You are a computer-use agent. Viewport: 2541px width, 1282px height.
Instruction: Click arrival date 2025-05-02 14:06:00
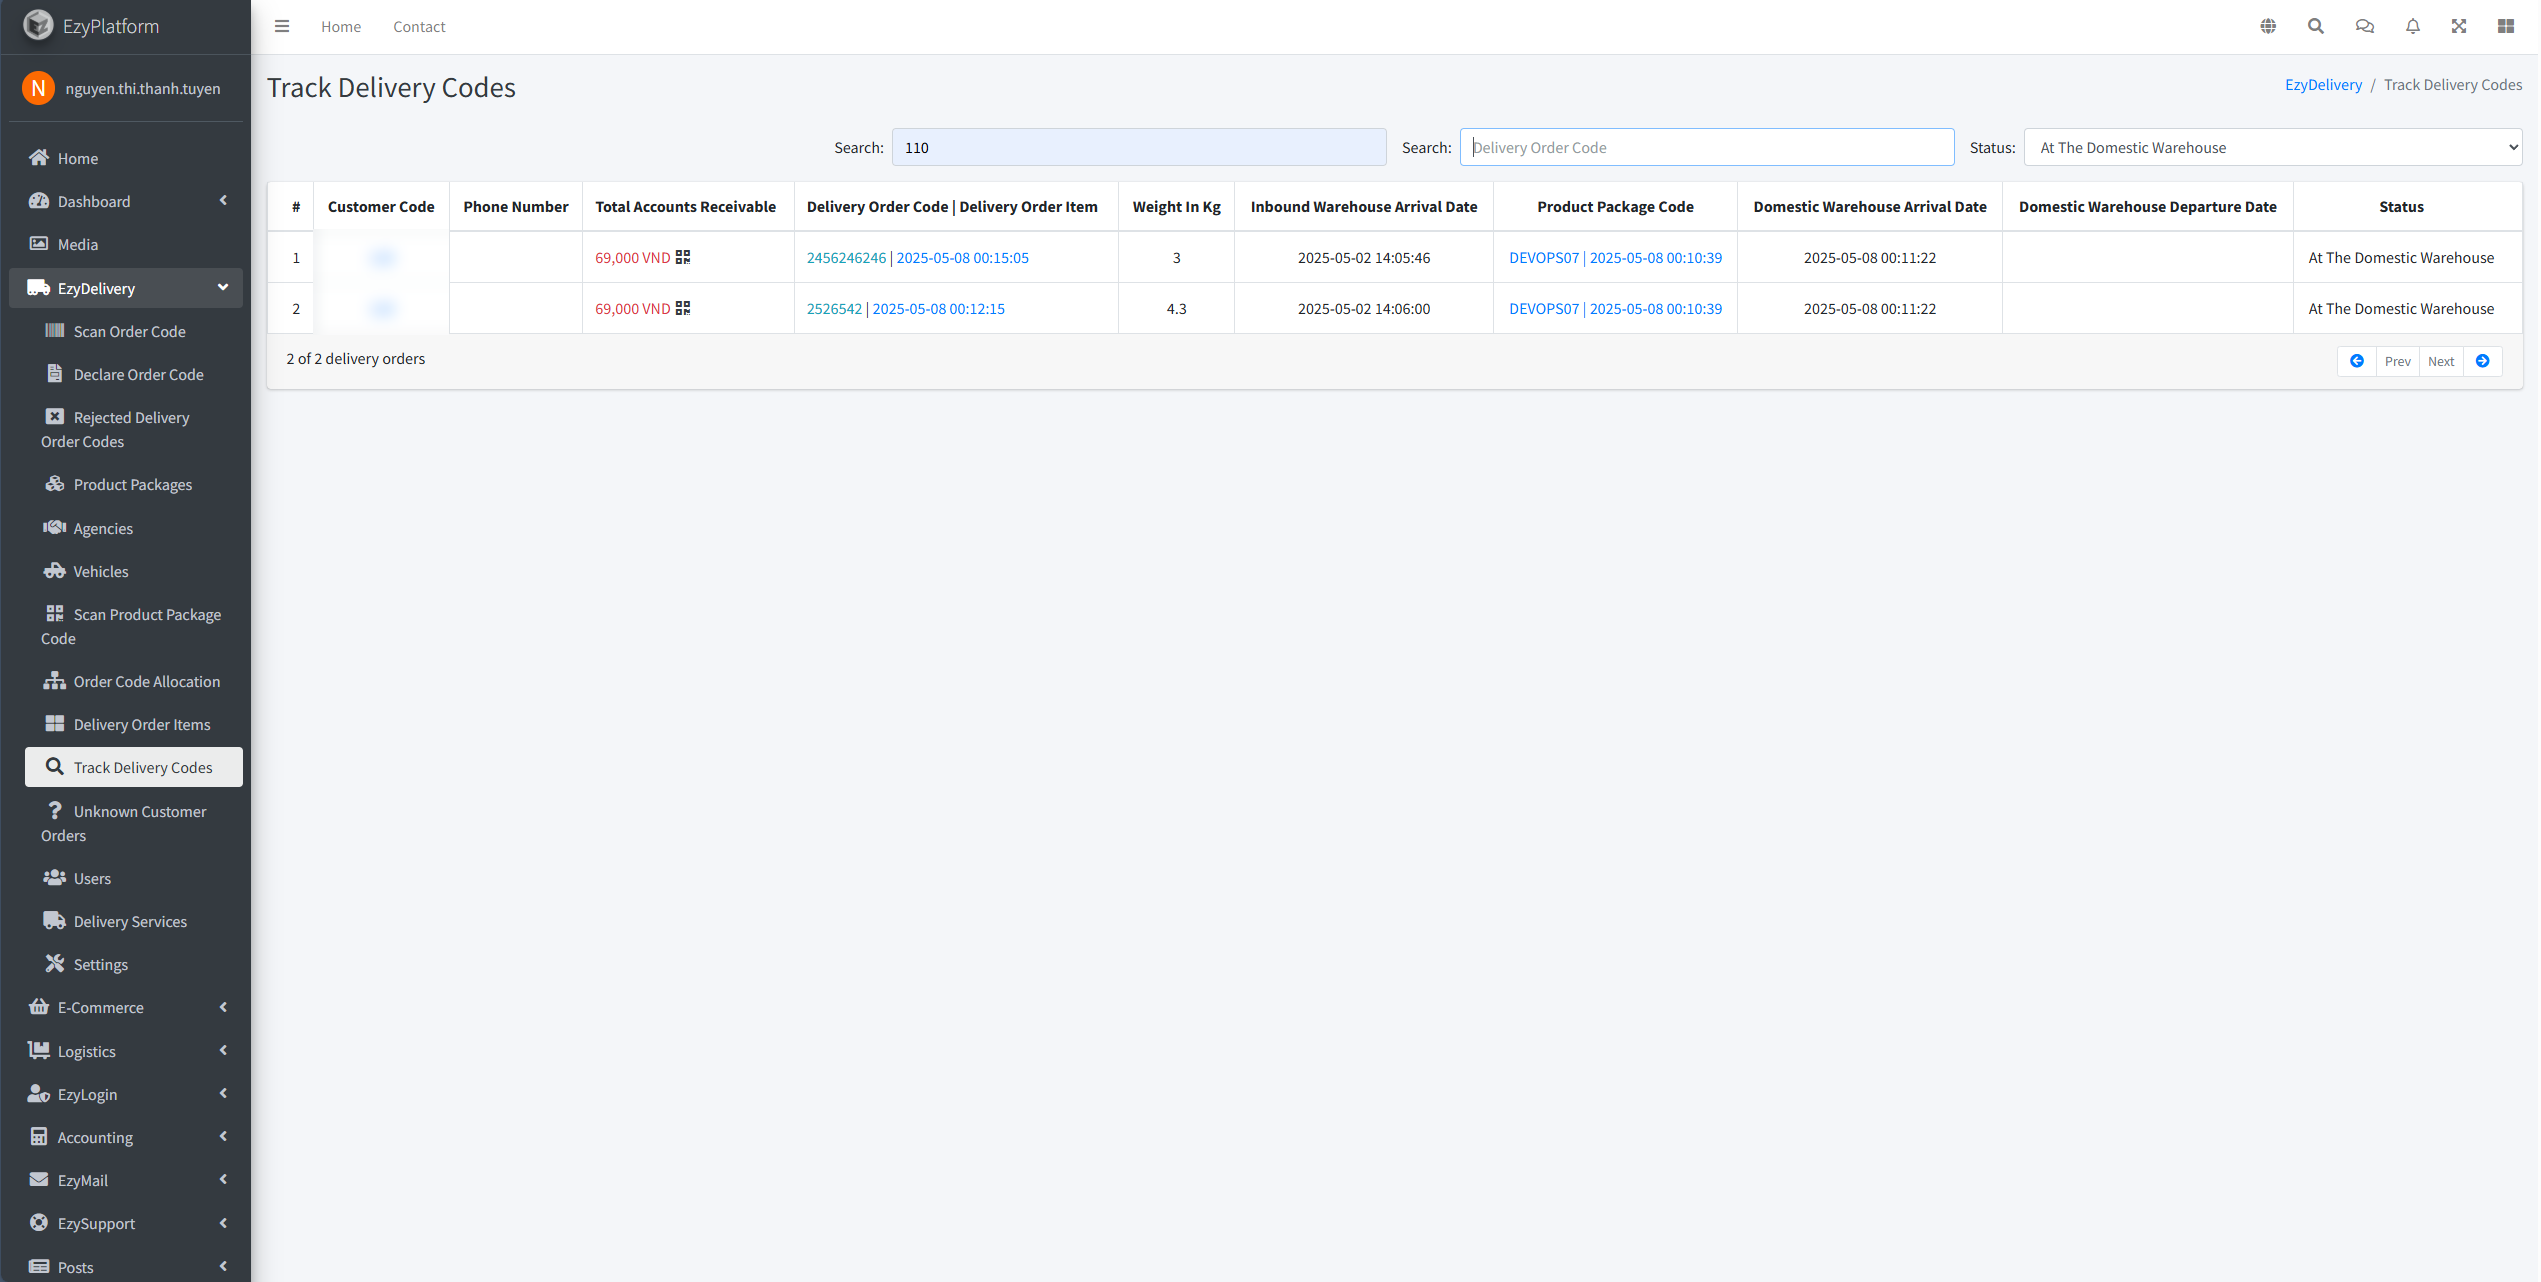coord(1364,309)
